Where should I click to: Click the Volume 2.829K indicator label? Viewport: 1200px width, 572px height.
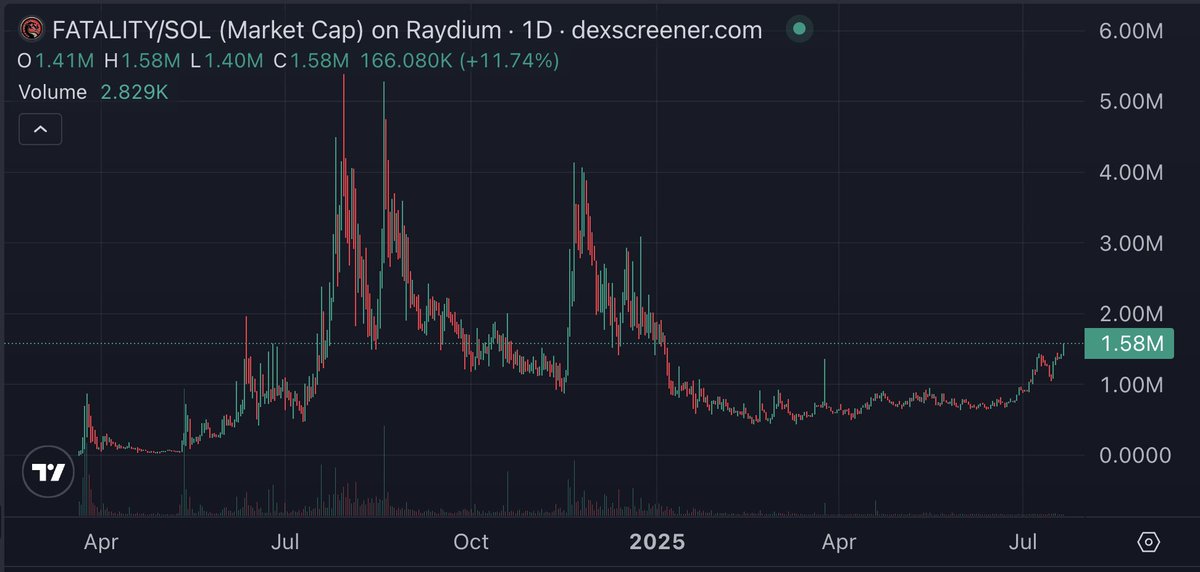tap(95, 92)
